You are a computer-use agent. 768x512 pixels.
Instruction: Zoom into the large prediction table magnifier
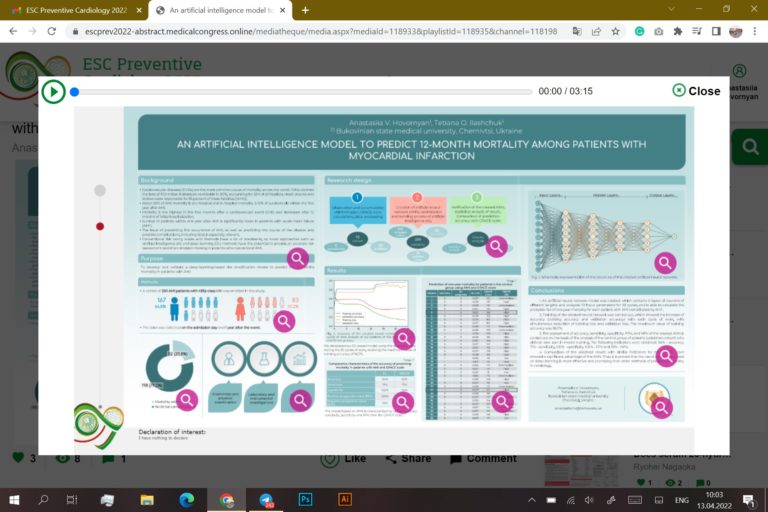(x=502, y=401)
